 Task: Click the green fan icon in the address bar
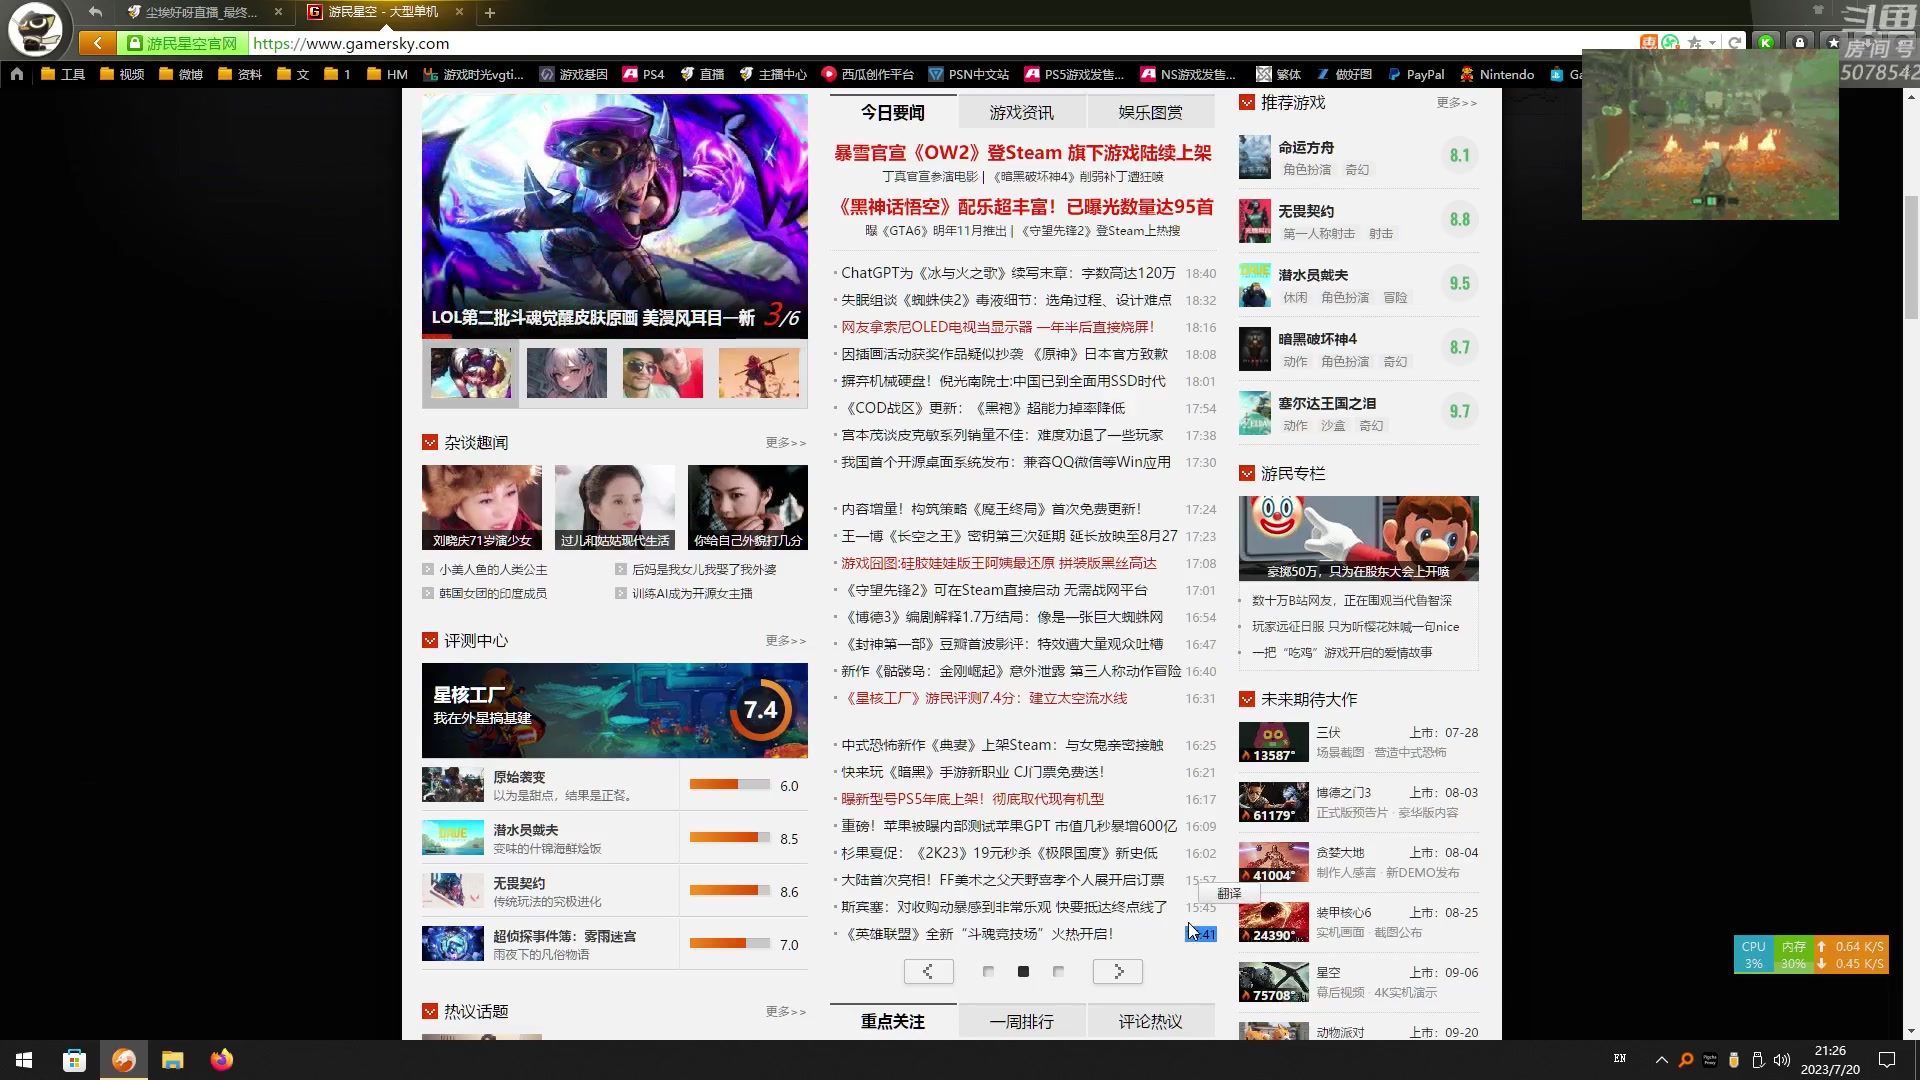click(1670, 43)
